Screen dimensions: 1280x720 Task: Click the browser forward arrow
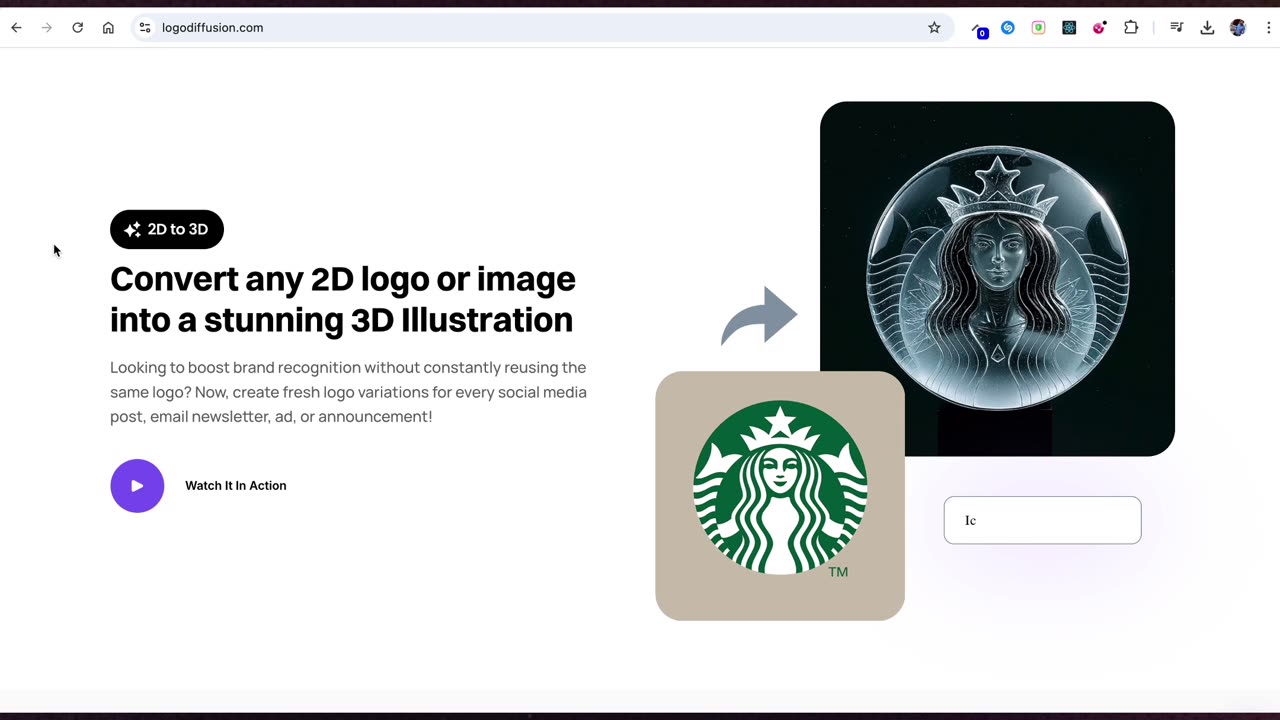(46, 28)
